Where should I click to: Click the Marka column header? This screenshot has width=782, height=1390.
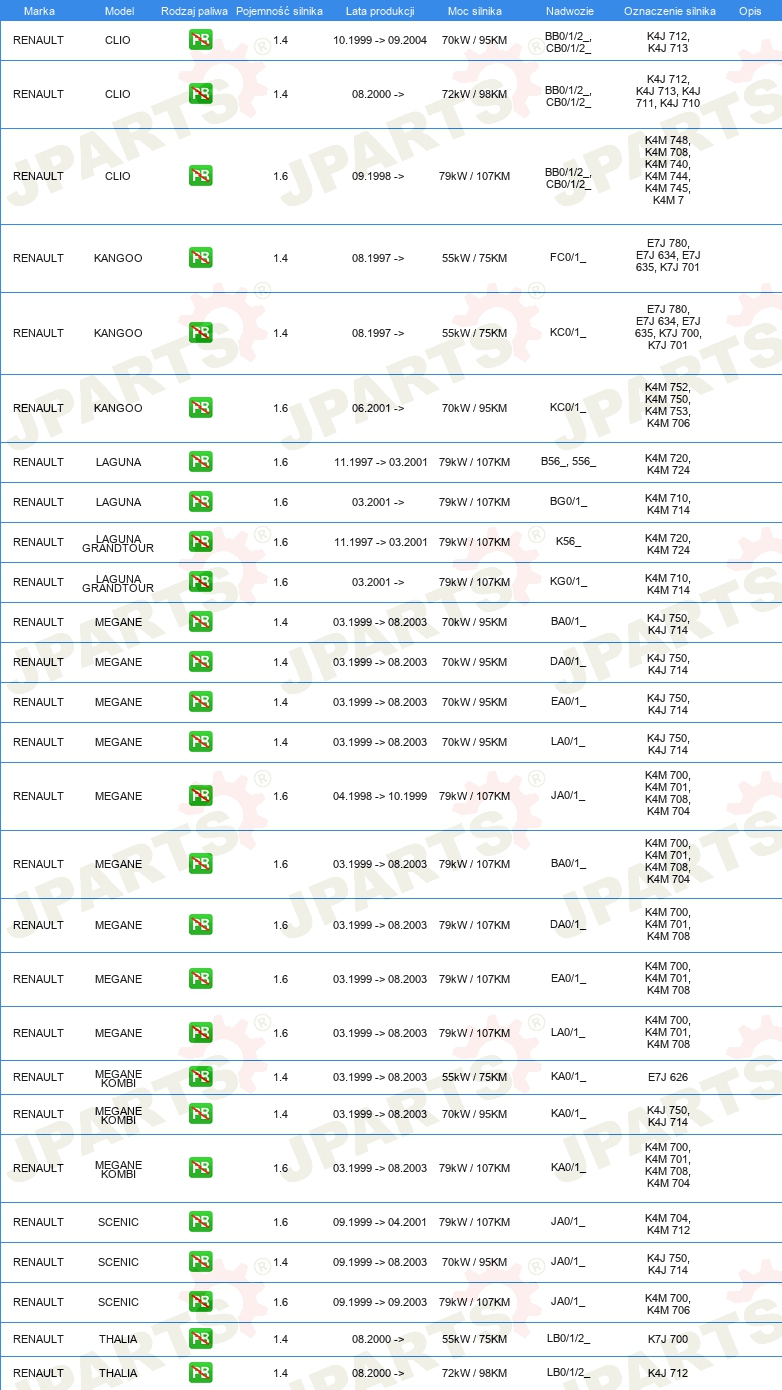pos(39,11)
